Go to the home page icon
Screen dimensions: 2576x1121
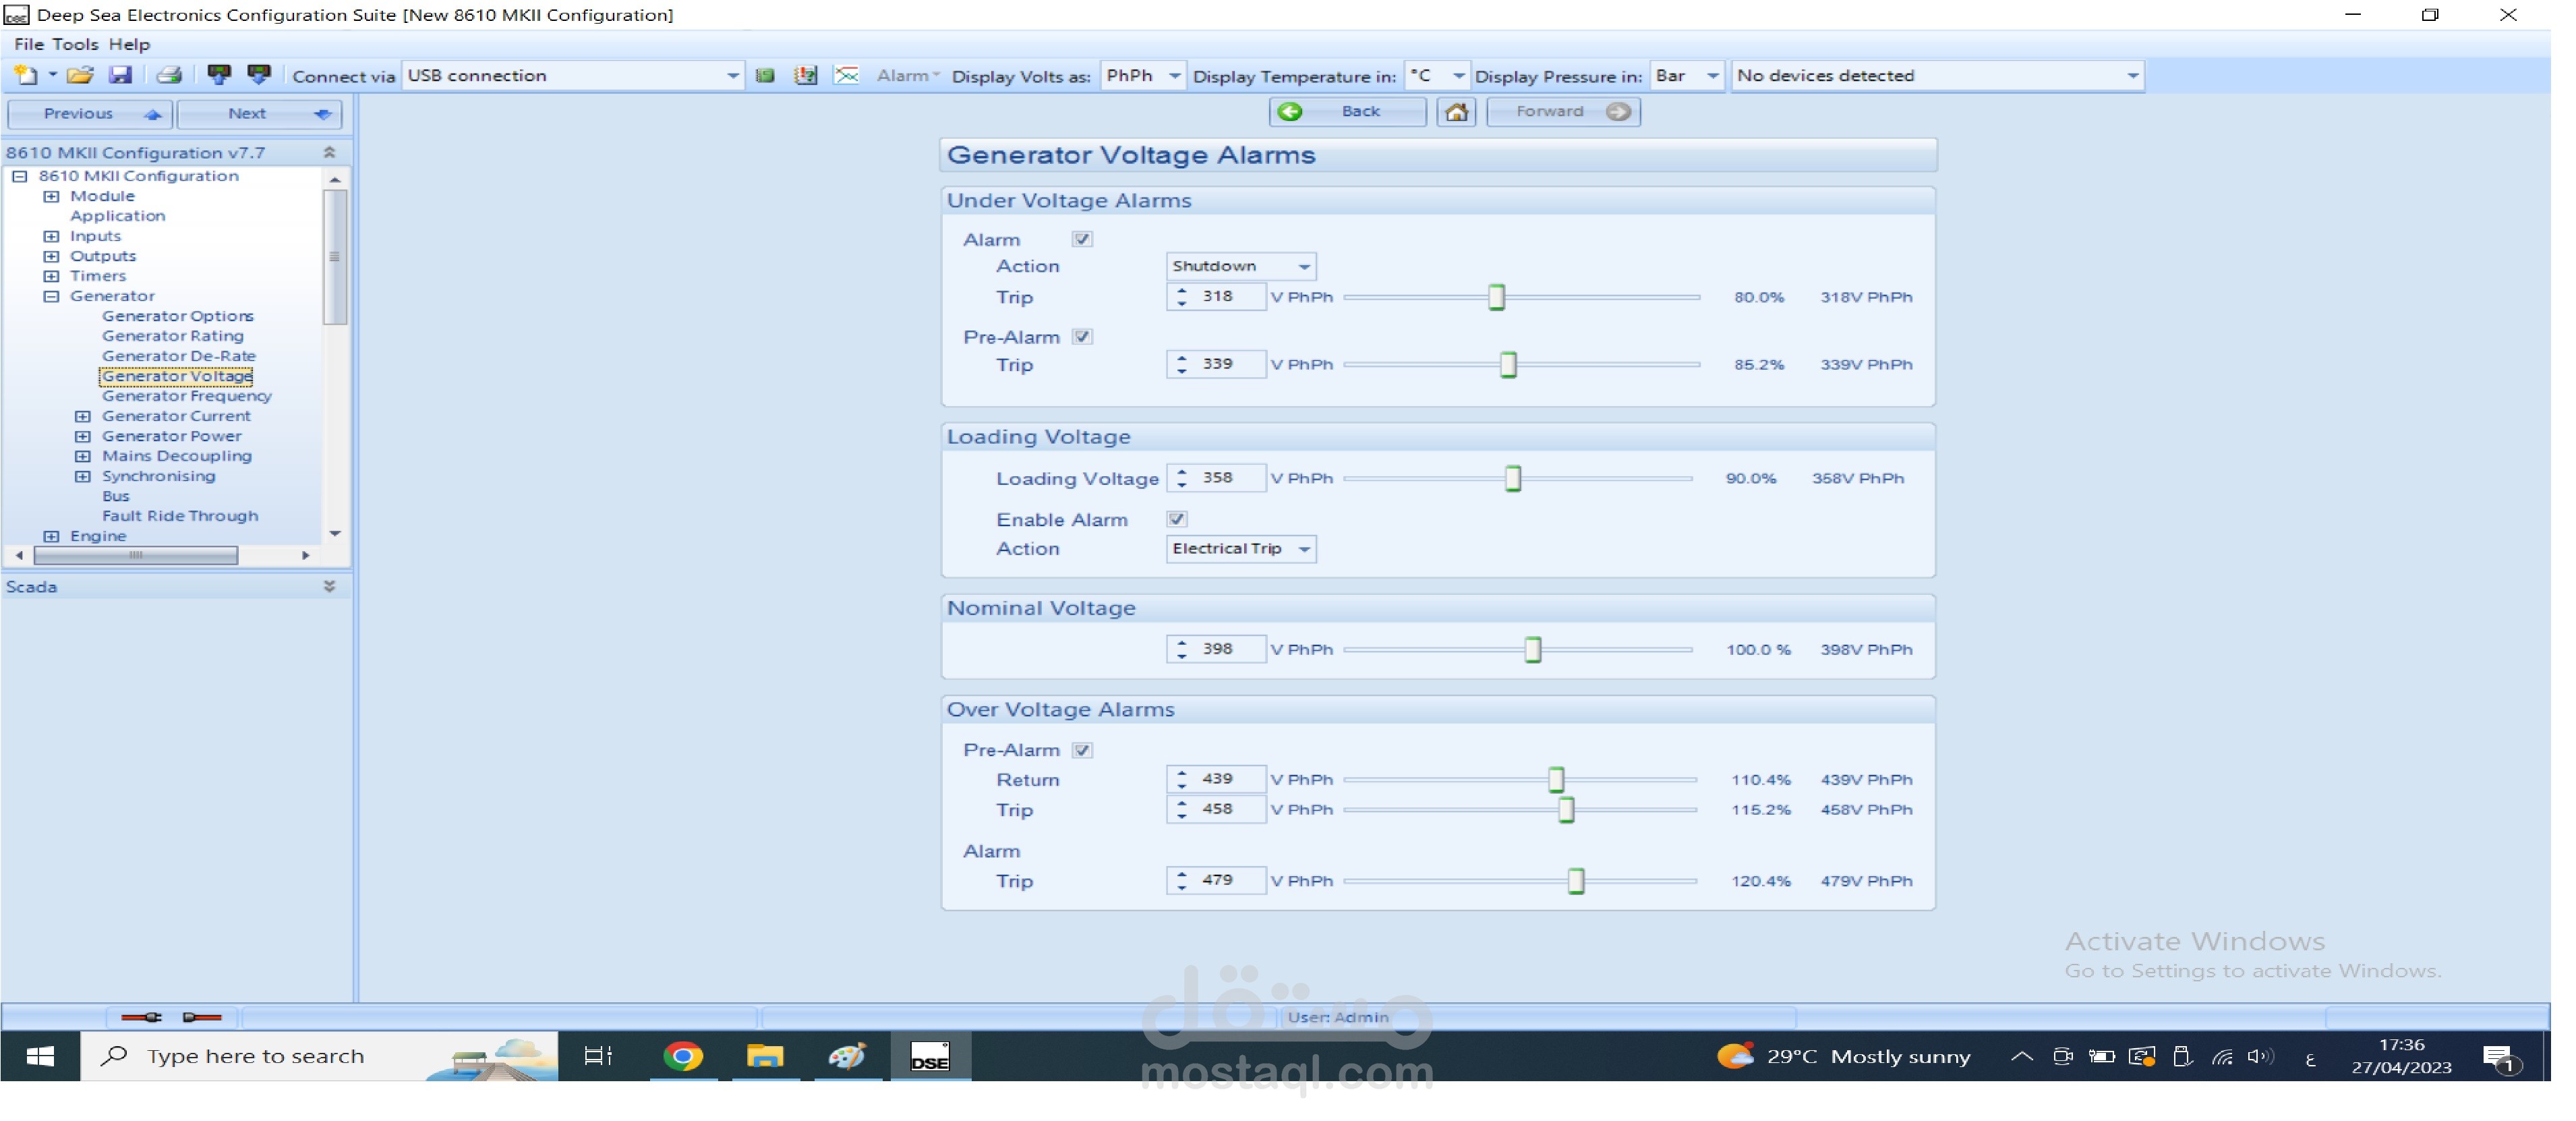(x=1457, y=112)
